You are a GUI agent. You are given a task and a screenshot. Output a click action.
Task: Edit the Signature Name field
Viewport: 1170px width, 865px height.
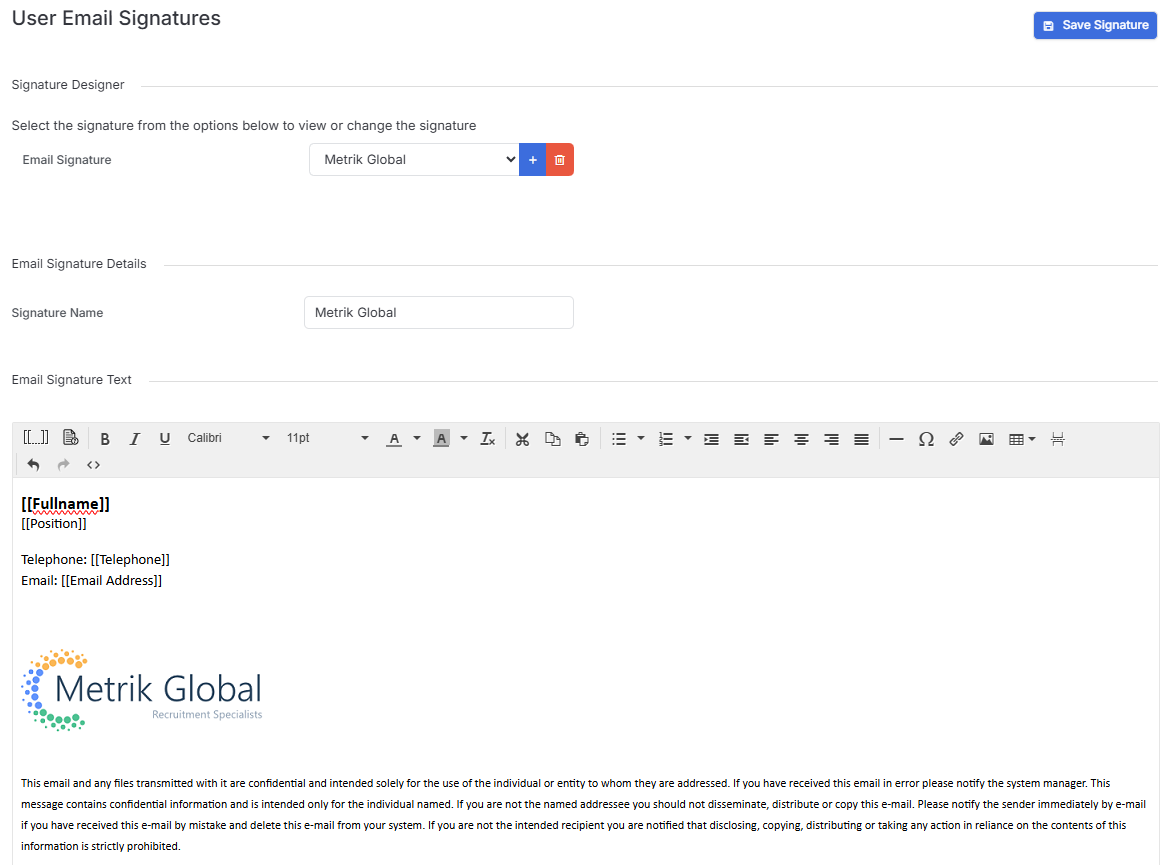pyautogui.click(x=439, y=313)
